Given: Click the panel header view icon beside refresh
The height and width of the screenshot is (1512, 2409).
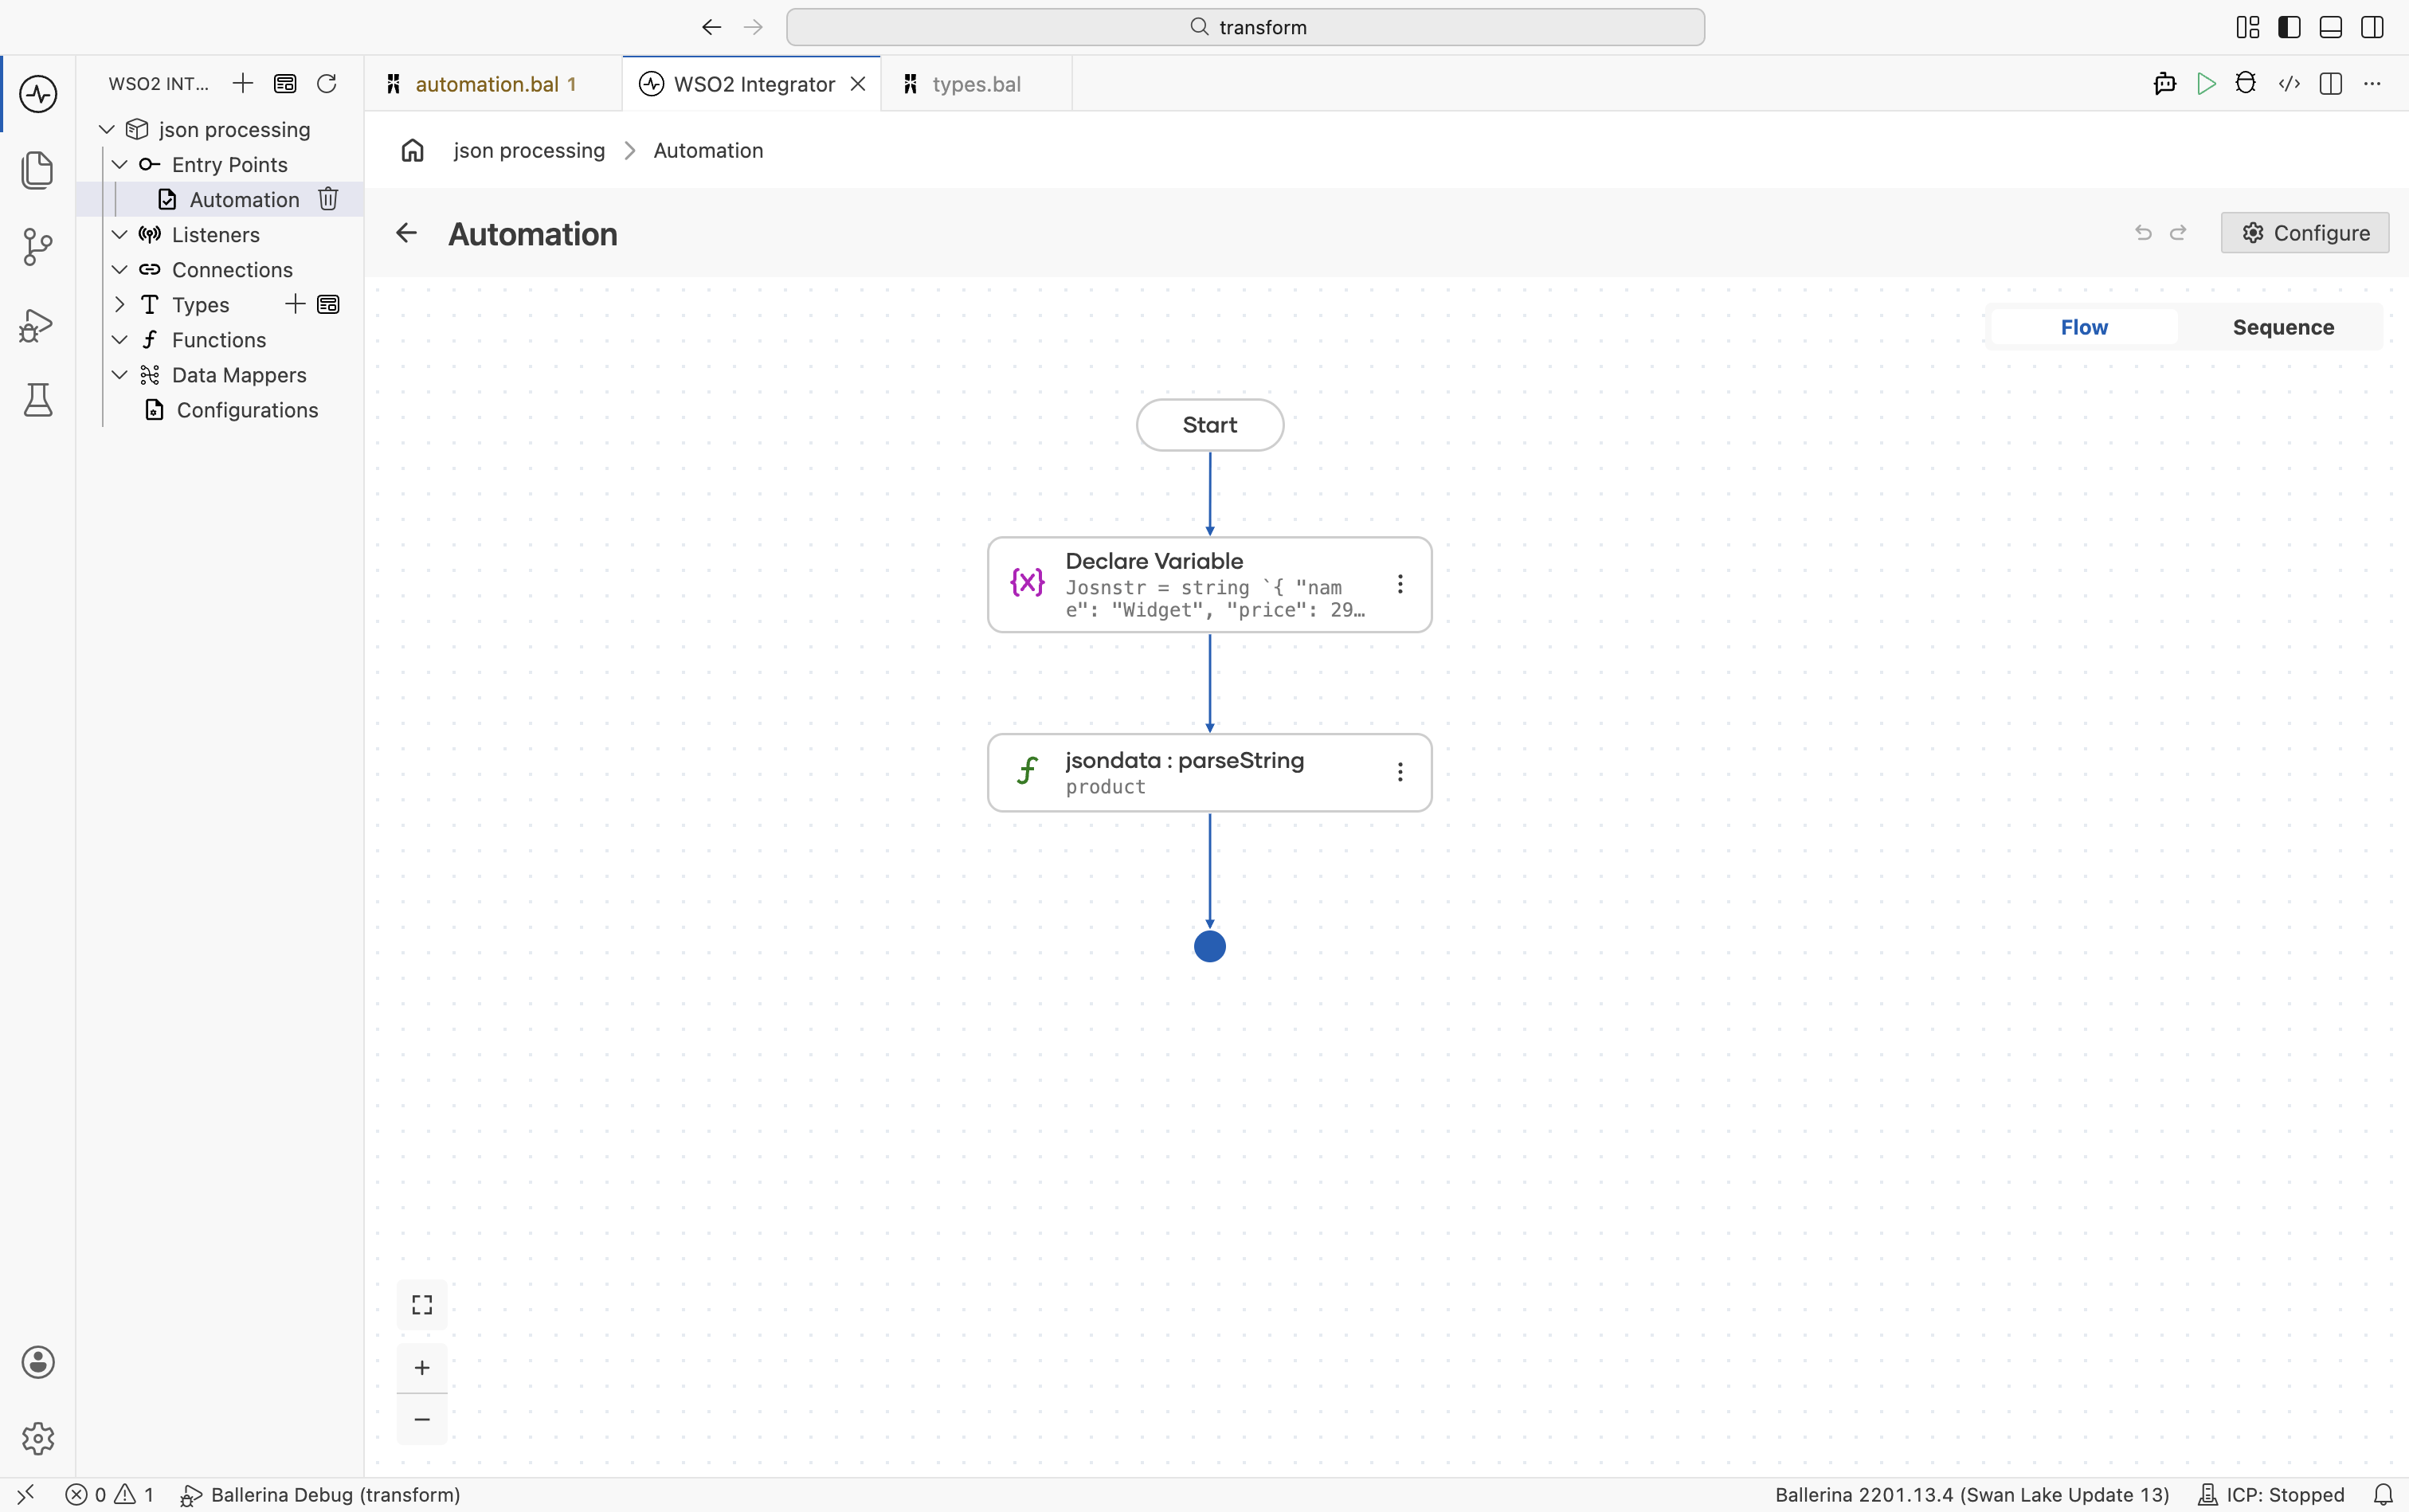Looking at the screenshot, I should (285, 83).
